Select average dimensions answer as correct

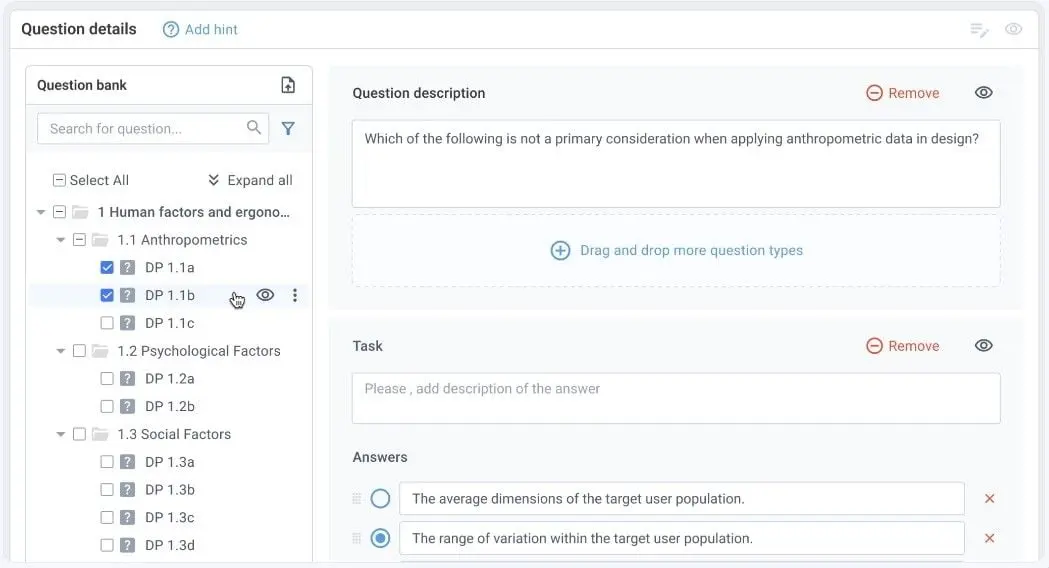pos(380,498)
